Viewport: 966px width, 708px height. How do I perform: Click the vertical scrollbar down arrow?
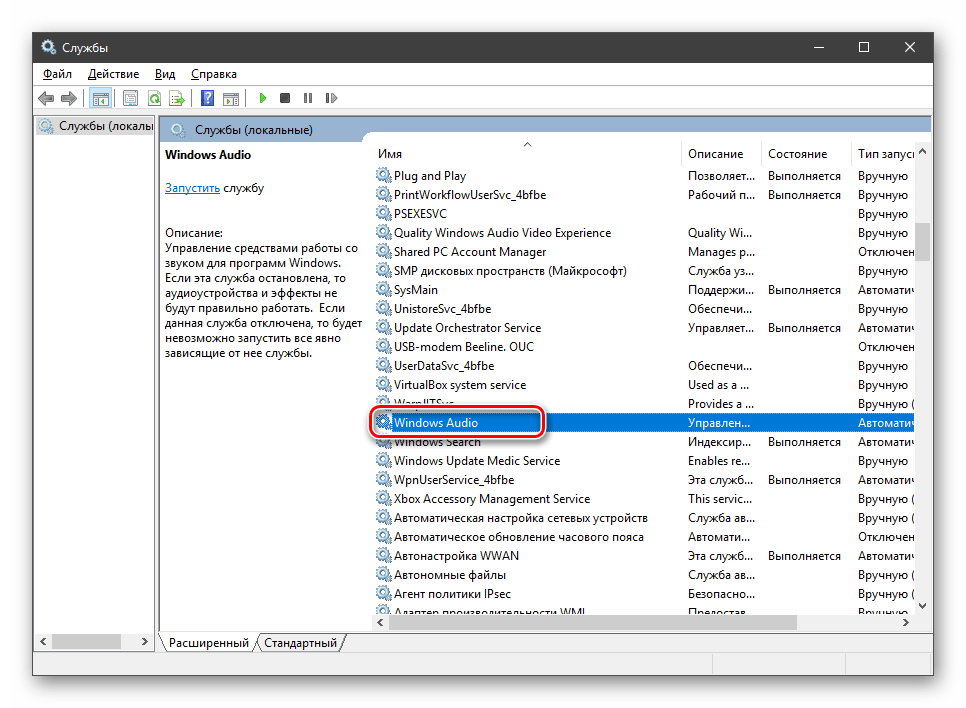922,605
